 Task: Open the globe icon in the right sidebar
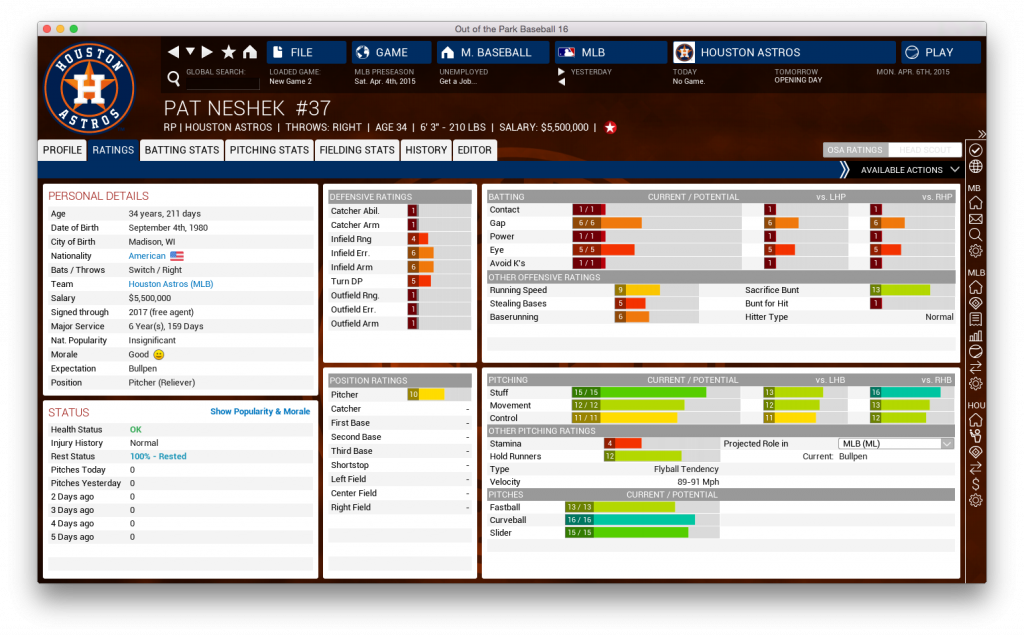pyautogui.click(x=976, y=167)
